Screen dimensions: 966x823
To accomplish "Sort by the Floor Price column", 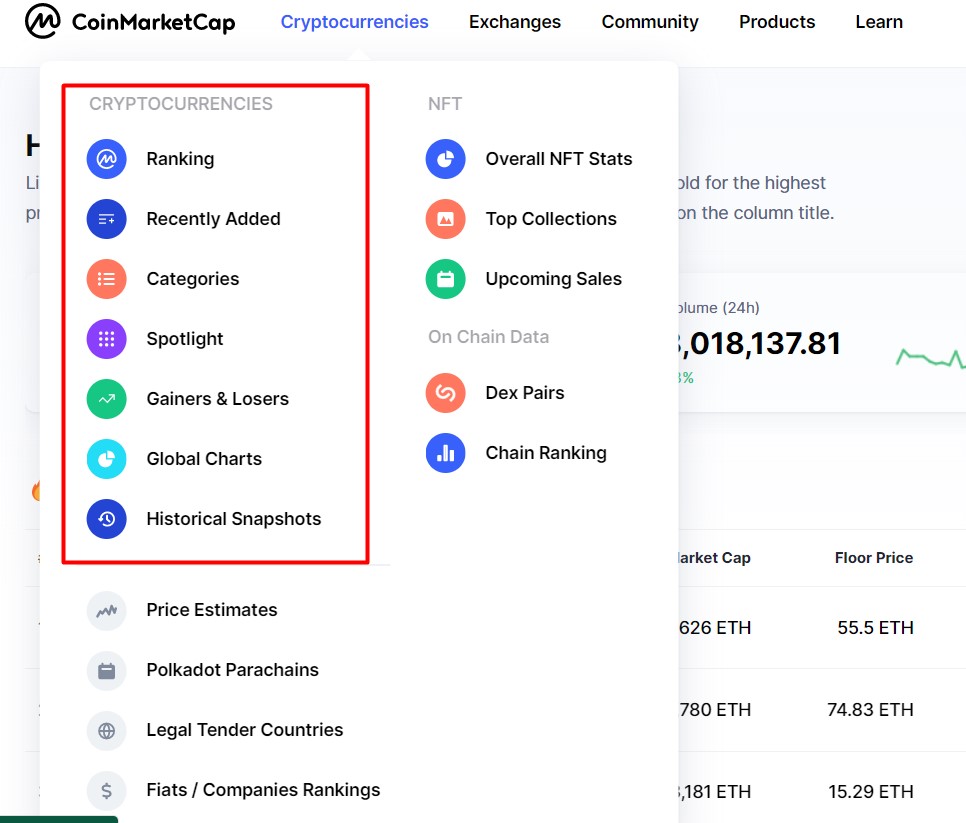I will [874, 557].
